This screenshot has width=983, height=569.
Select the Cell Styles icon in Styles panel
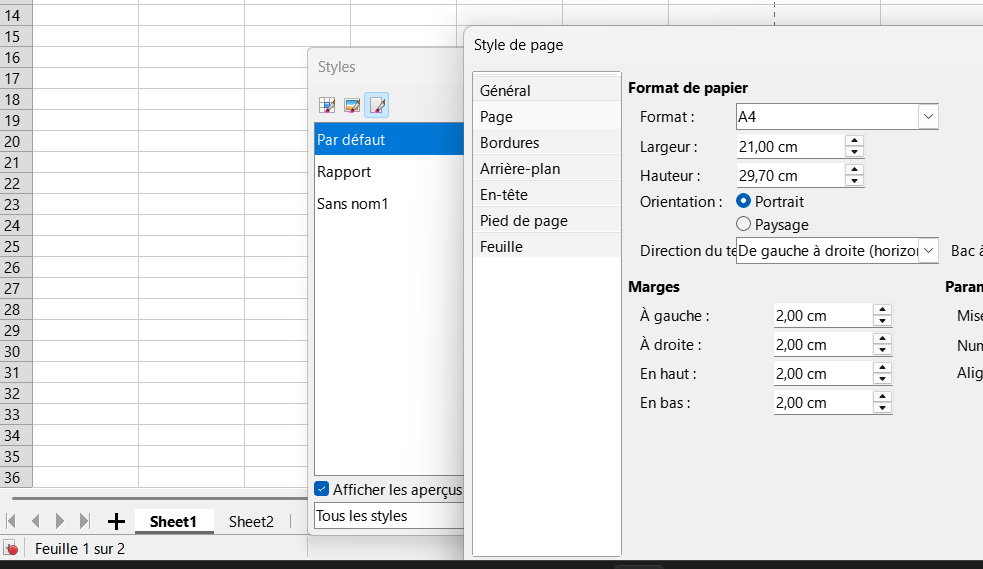tap(327, 105)
